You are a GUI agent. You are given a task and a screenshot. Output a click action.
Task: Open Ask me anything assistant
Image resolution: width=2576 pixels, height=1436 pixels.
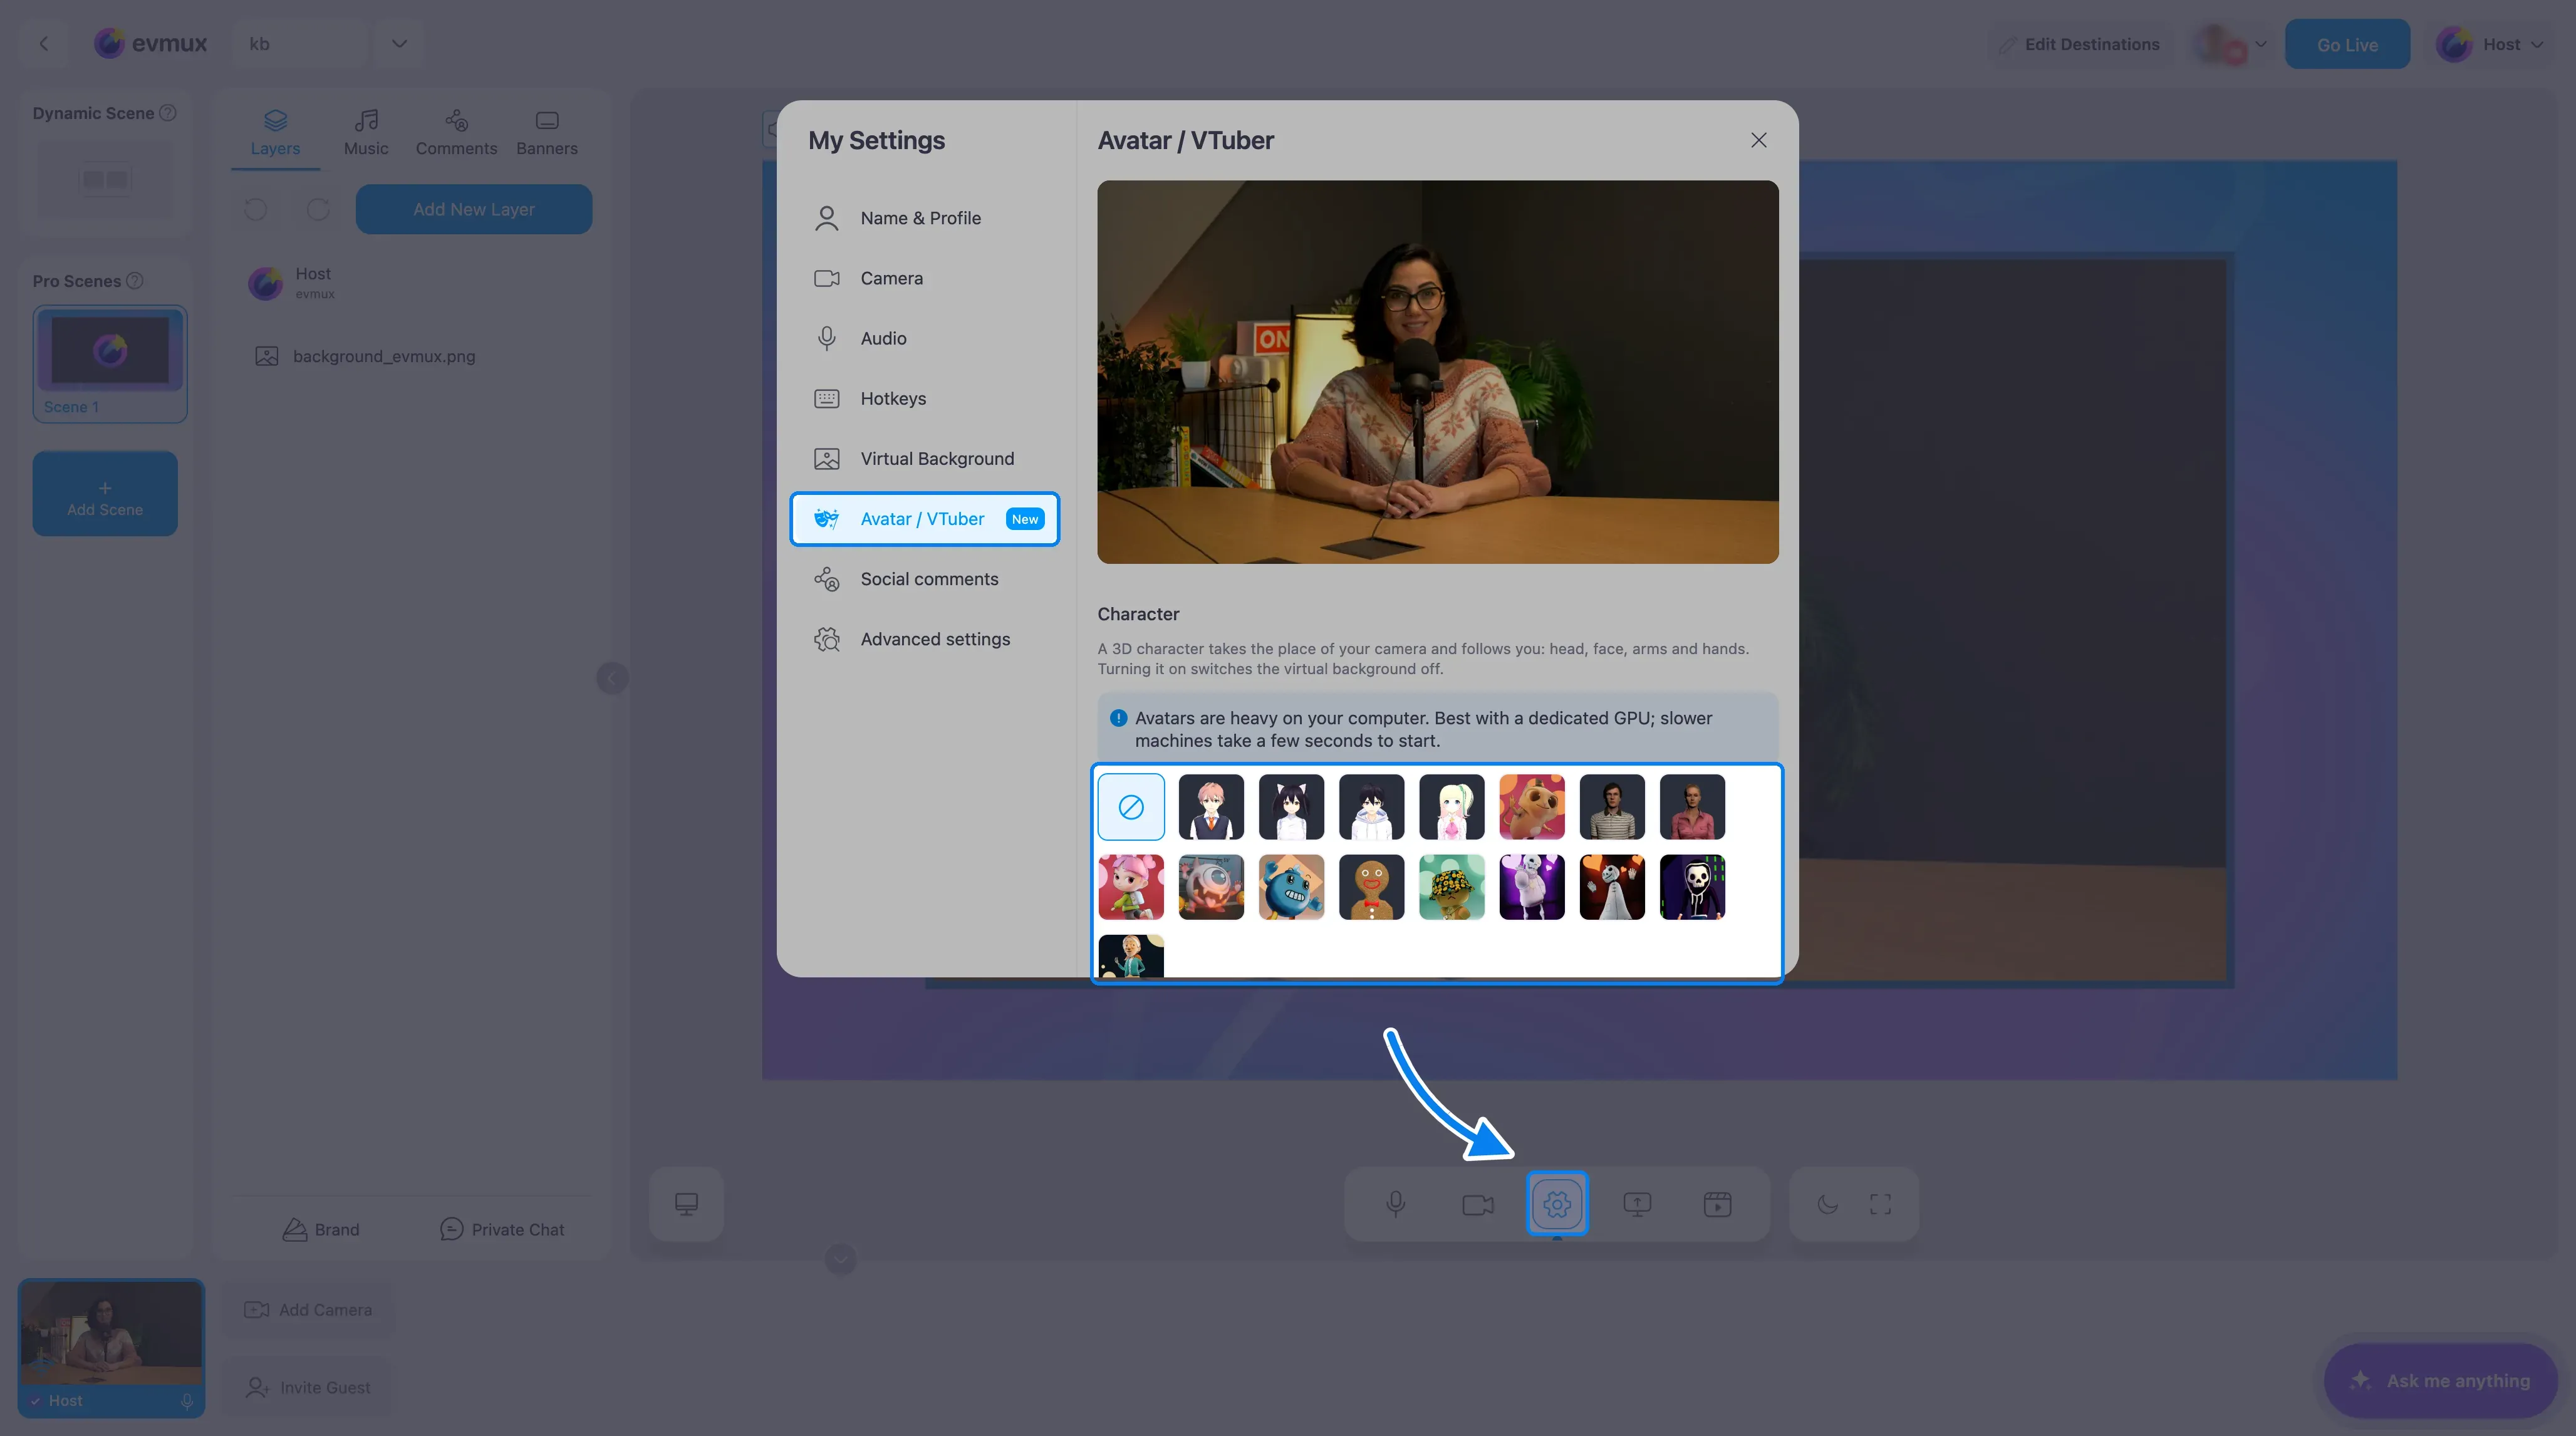coord(2441,1380)
